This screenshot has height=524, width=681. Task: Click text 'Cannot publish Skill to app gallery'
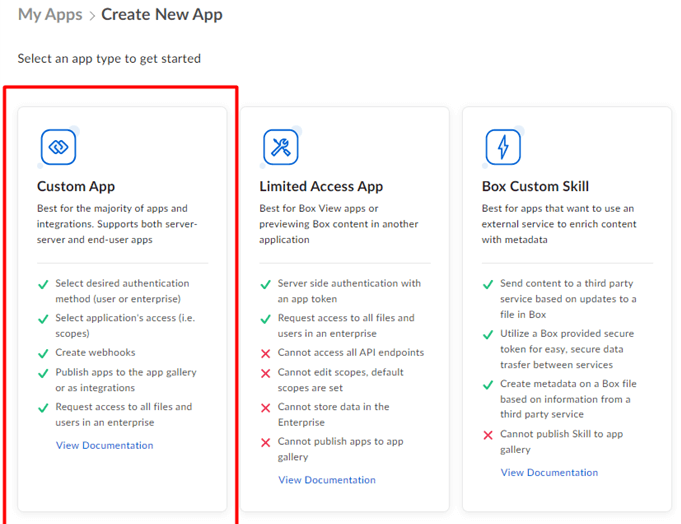(x=561, y=442)
